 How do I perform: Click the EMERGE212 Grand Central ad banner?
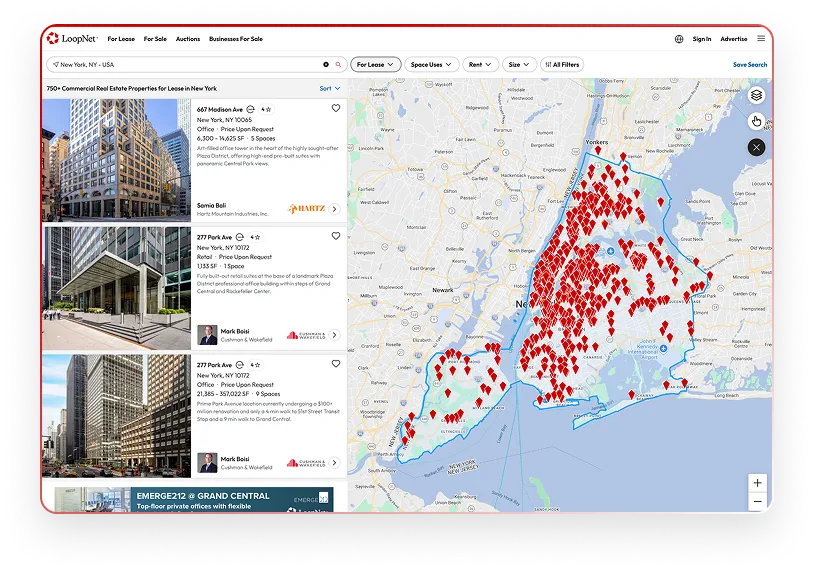[194, 499]
